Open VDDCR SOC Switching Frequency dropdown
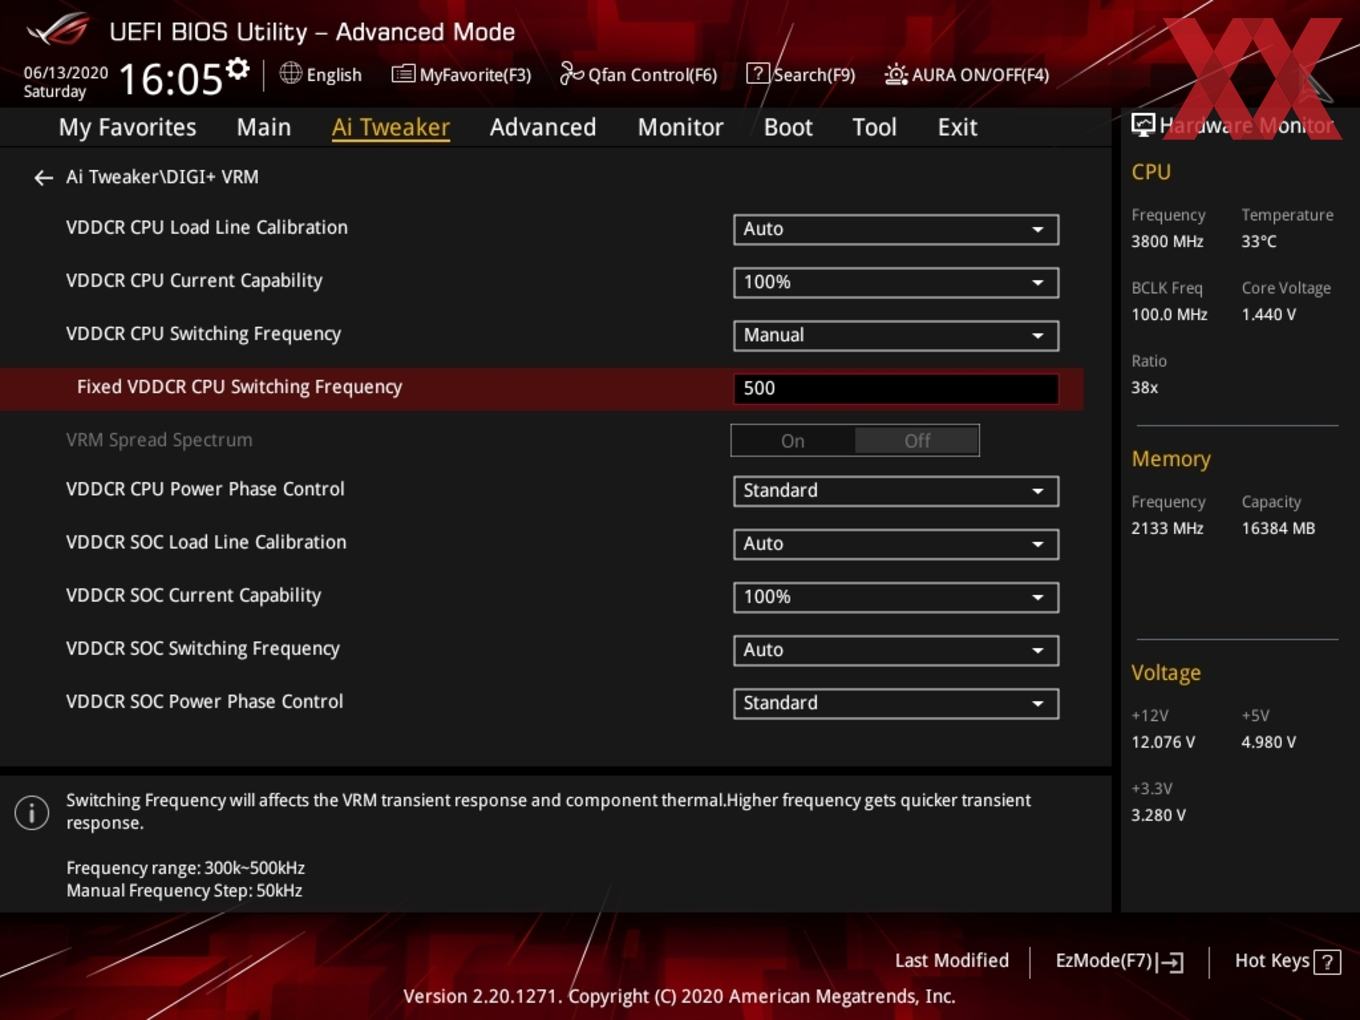This screenshot has height=1020, width=1360. (x=896, y=650)
